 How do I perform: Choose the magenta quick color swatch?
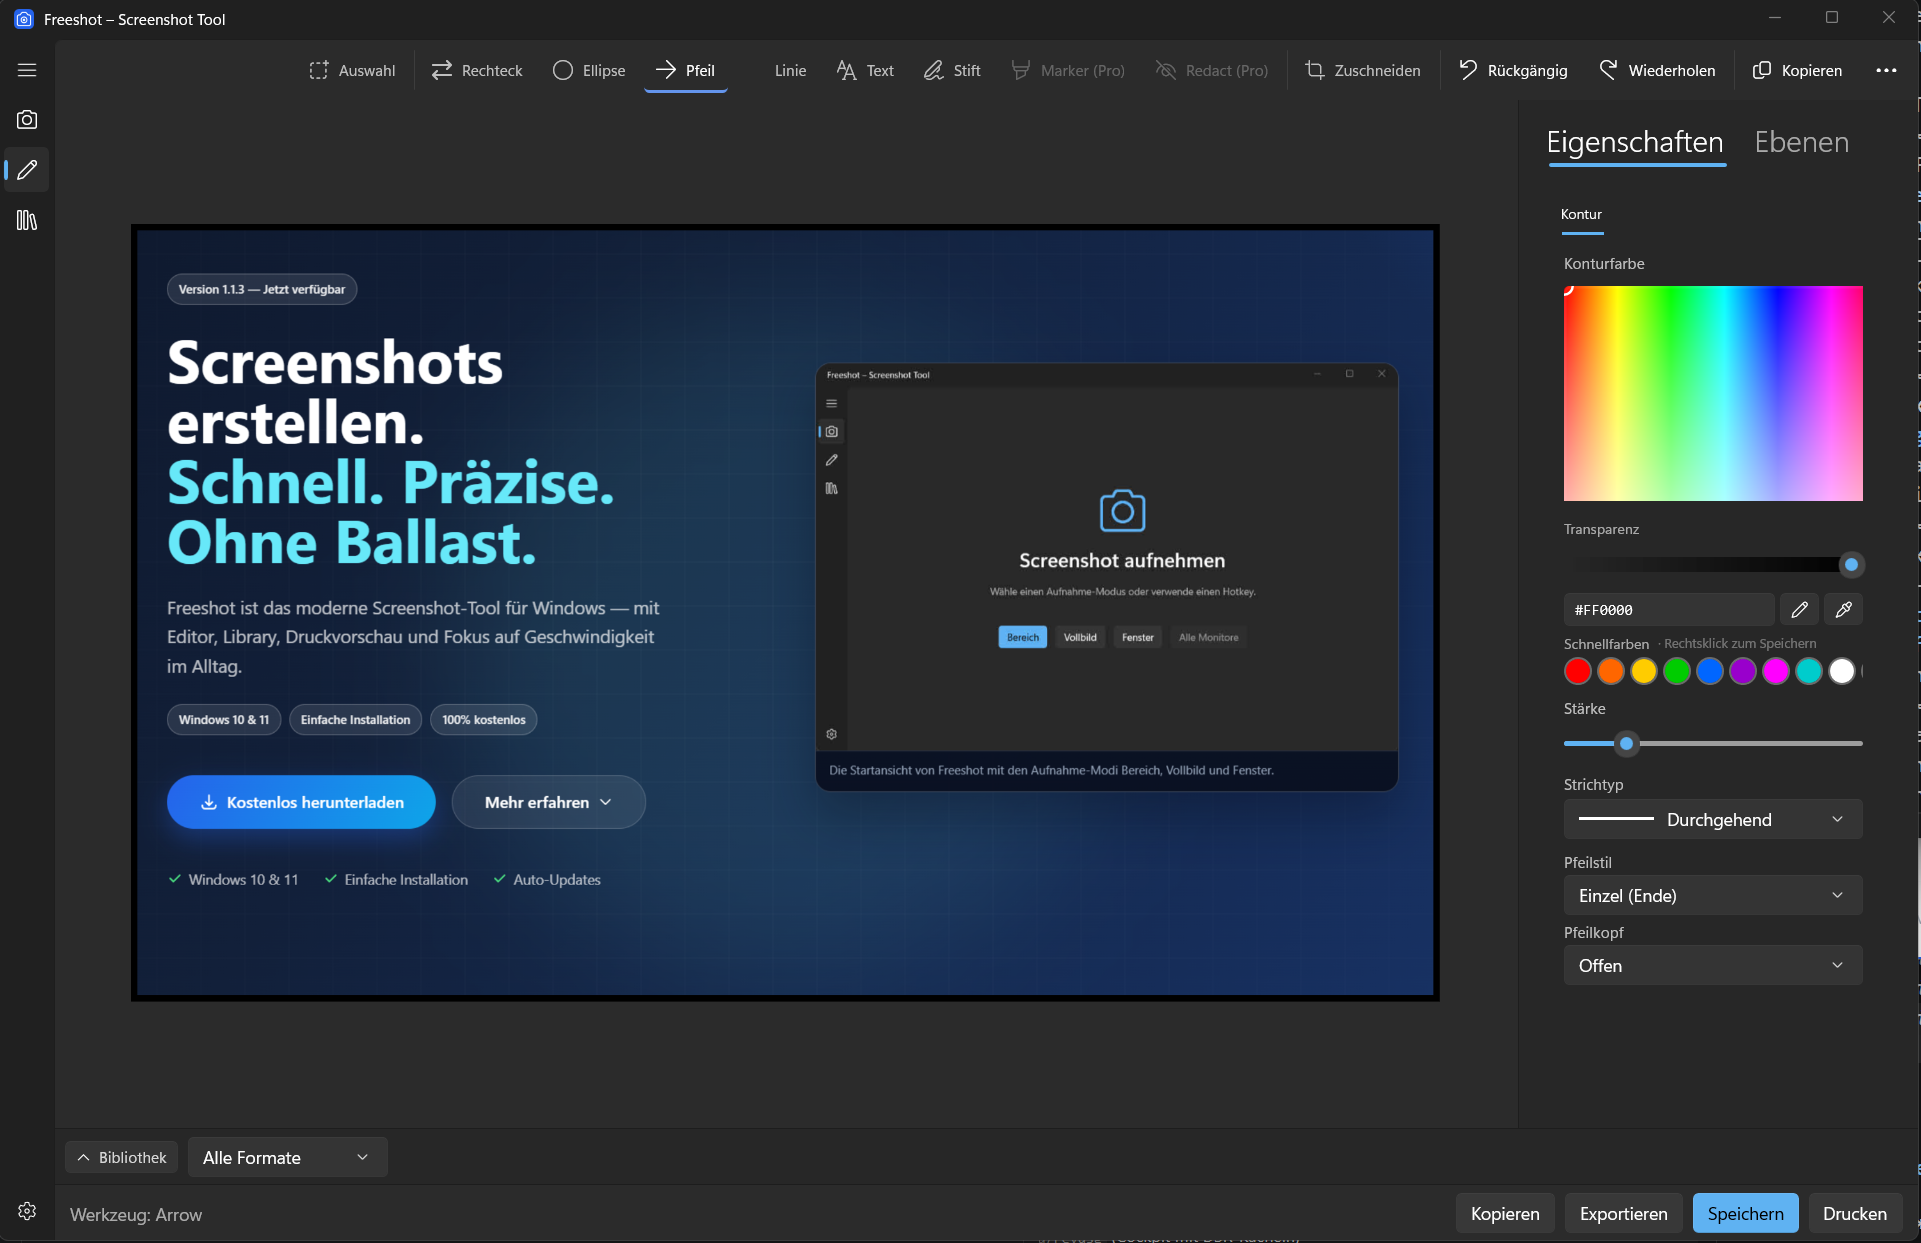pyautogui.click(x=1775, y=672)
